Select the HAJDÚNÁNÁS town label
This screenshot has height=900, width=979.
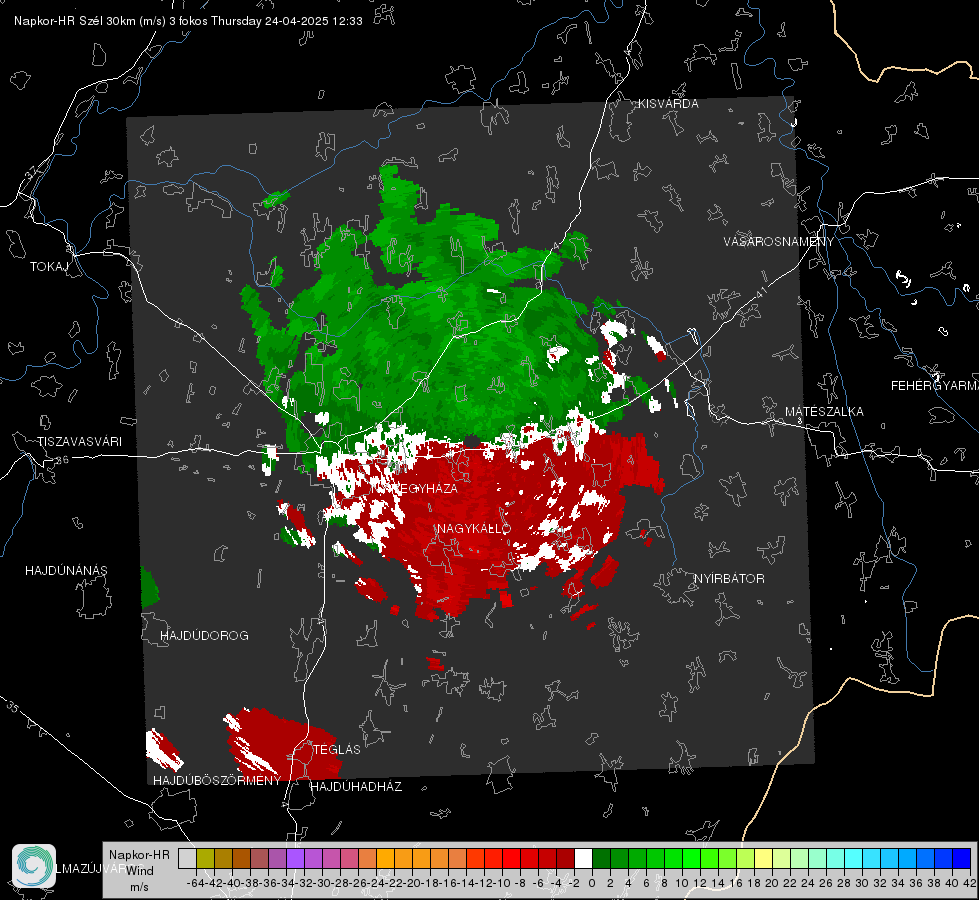click(66, 570)
